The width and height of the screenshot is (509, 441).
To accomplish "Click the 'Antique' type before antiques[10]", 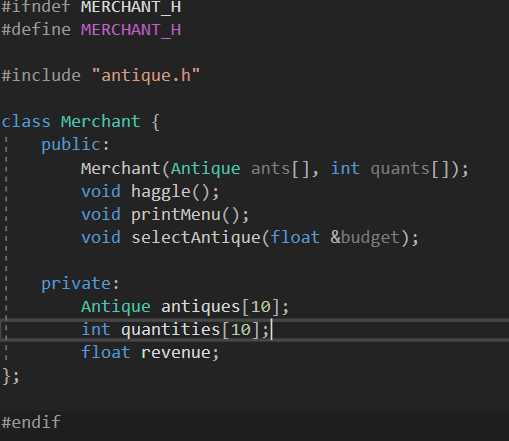I will tap(116, 307).
